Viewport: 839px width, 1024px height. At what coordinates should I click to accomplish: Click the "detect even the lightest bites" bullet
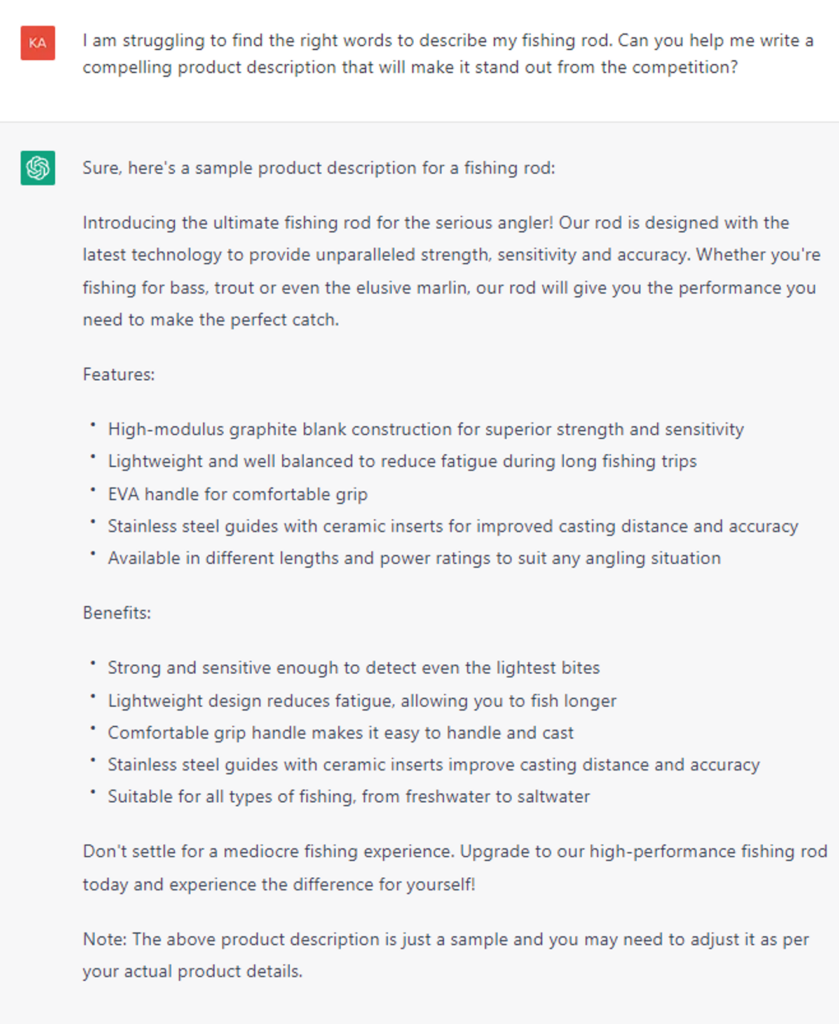click(x=353, y=667)
